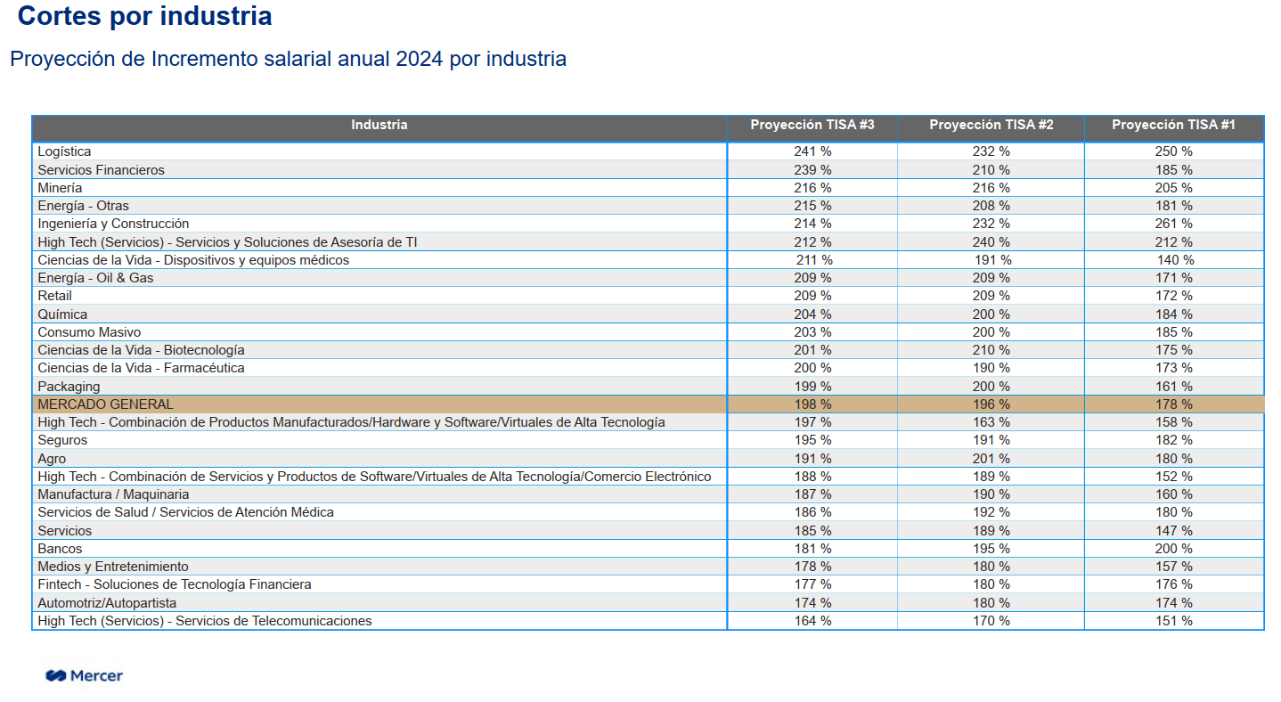Viewport: 1281px width, 702px height.
Task: Select the 'Cortes por industria' title
Action: (145, 17)
